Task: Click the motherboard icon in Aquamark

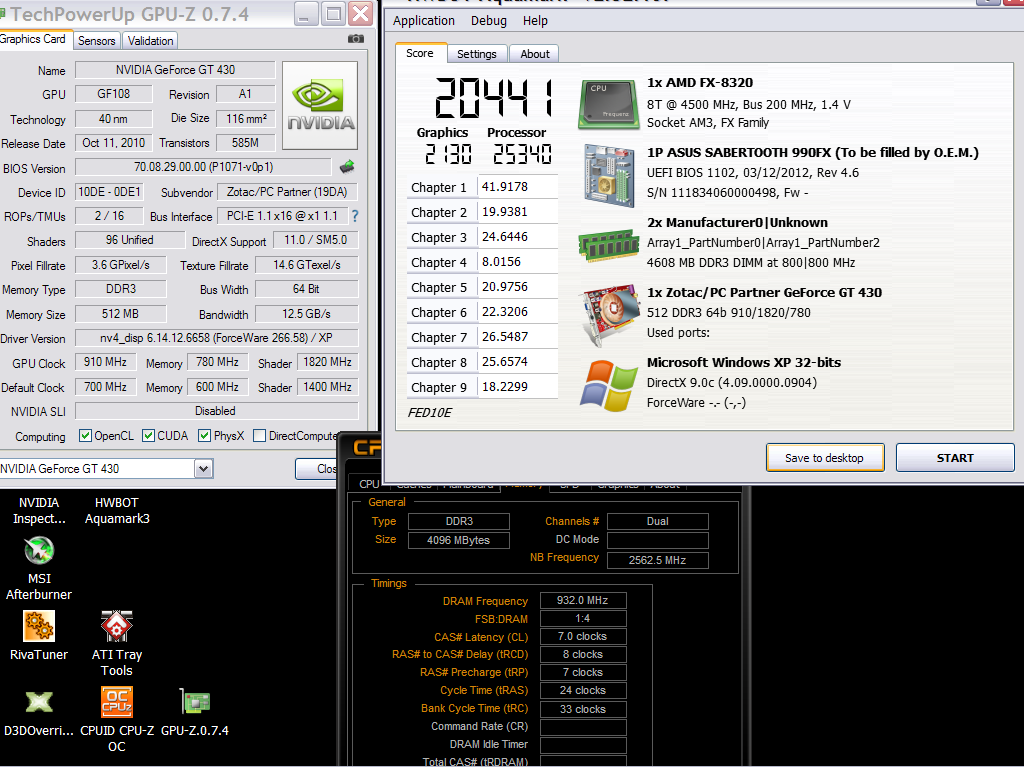Action: click(x=609, y=175)
